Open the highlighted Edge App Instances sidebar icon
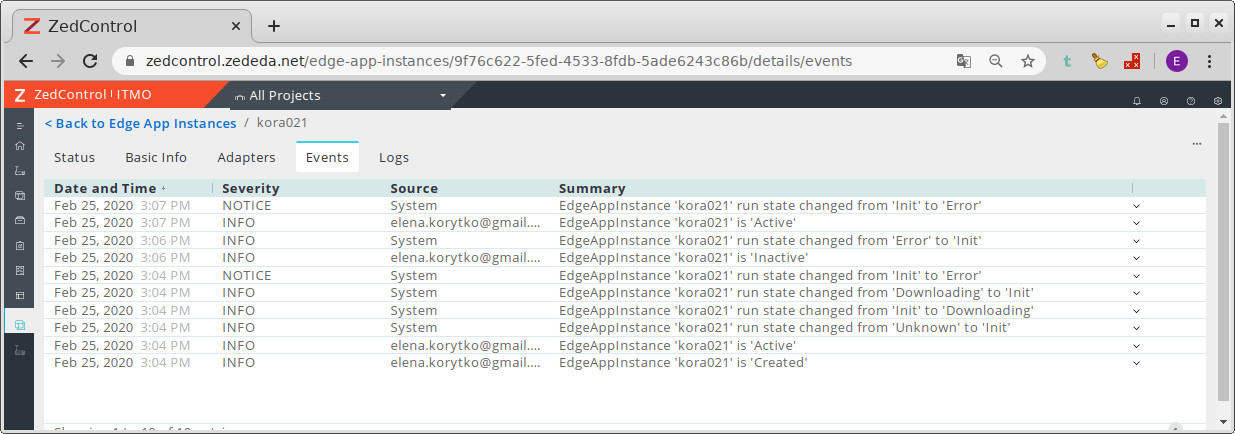 click(x=19, y=324)
